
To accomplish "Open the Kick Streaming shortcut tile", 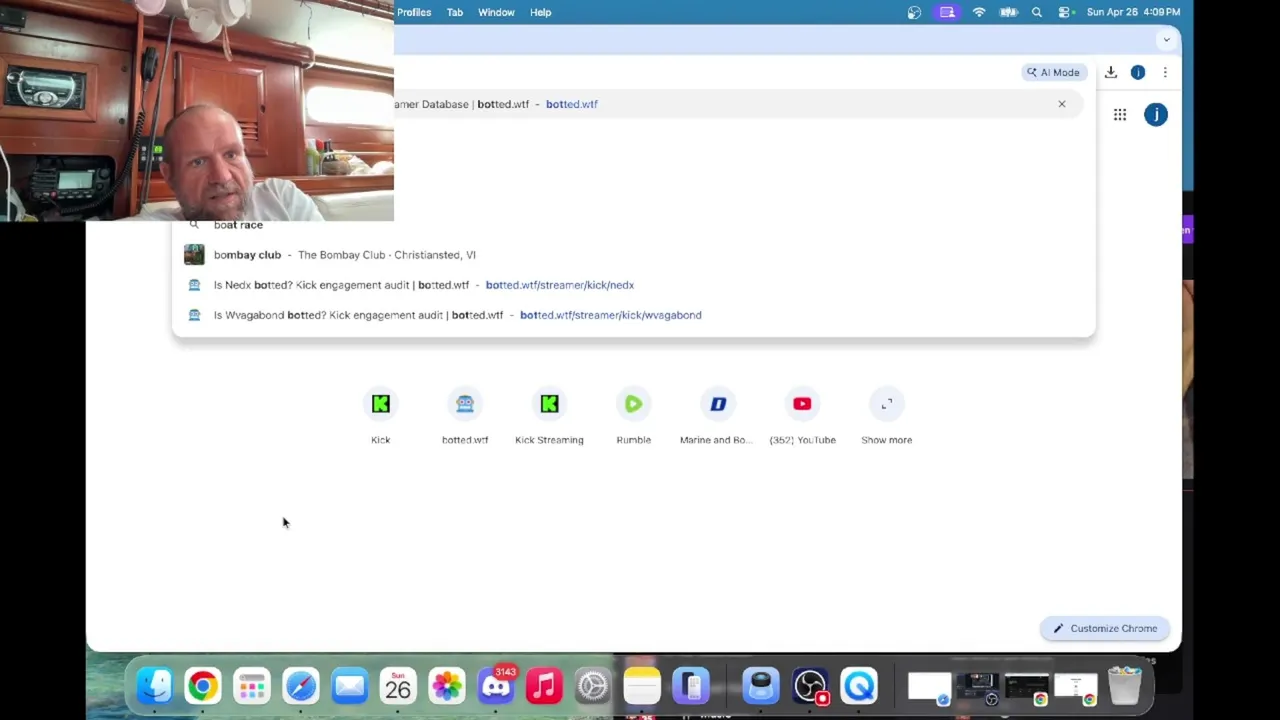I will 549,417.
